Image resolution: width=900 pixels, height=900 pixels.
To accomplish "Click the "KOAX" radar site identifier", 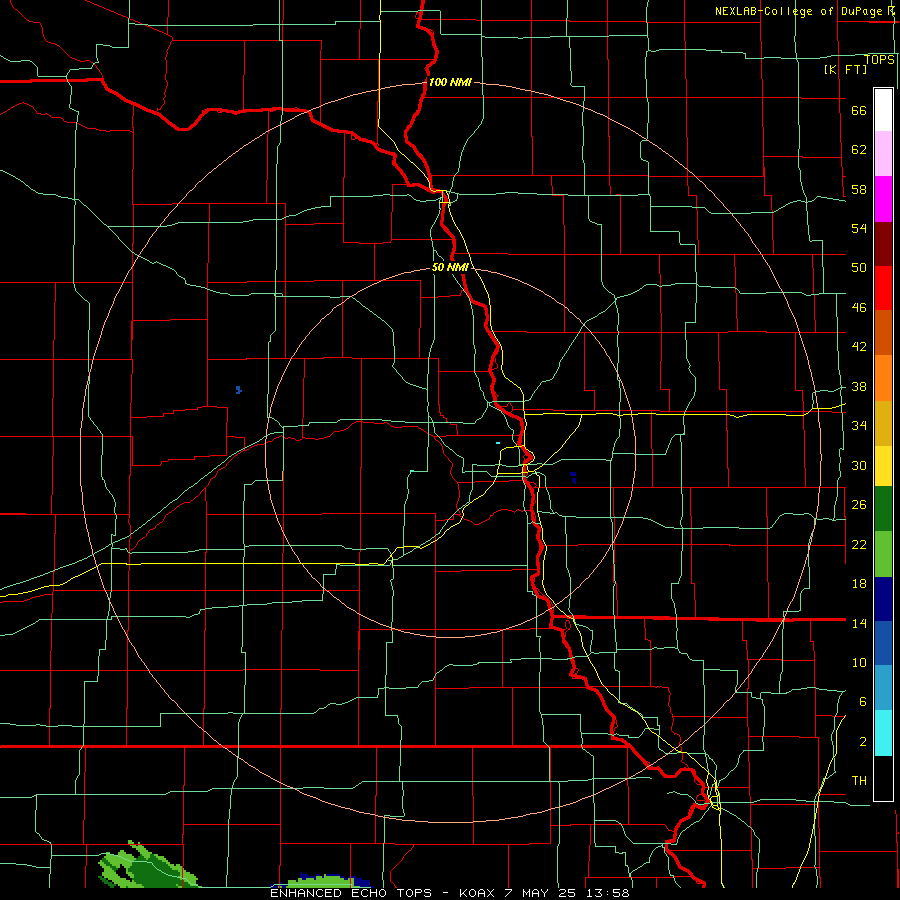I will pyautogui.click(x=478, y=893).
